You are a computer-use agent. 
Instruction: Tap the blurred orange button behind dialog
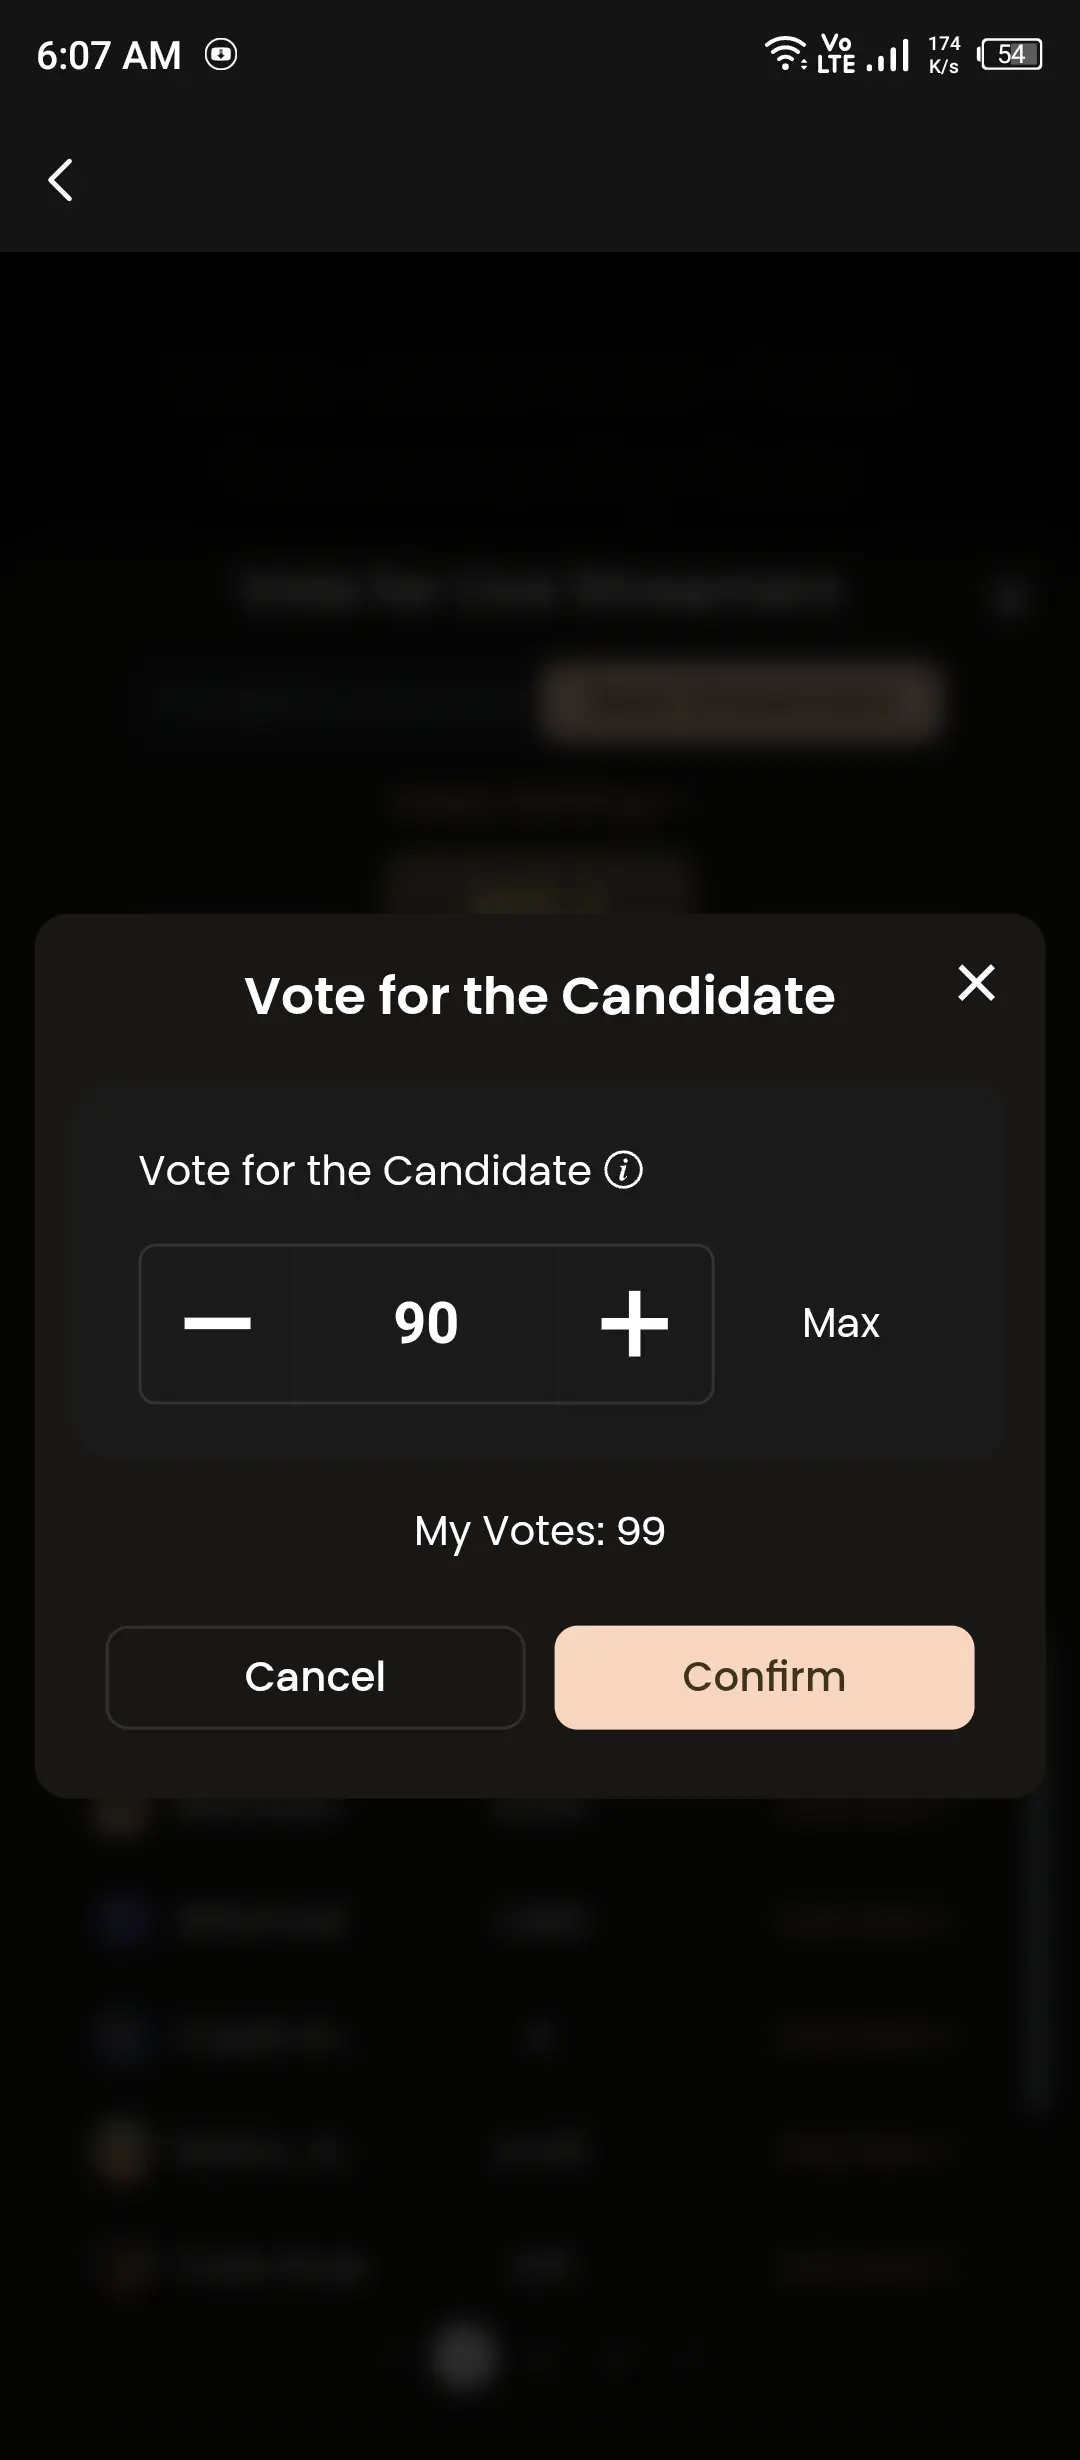pos(741,701)
